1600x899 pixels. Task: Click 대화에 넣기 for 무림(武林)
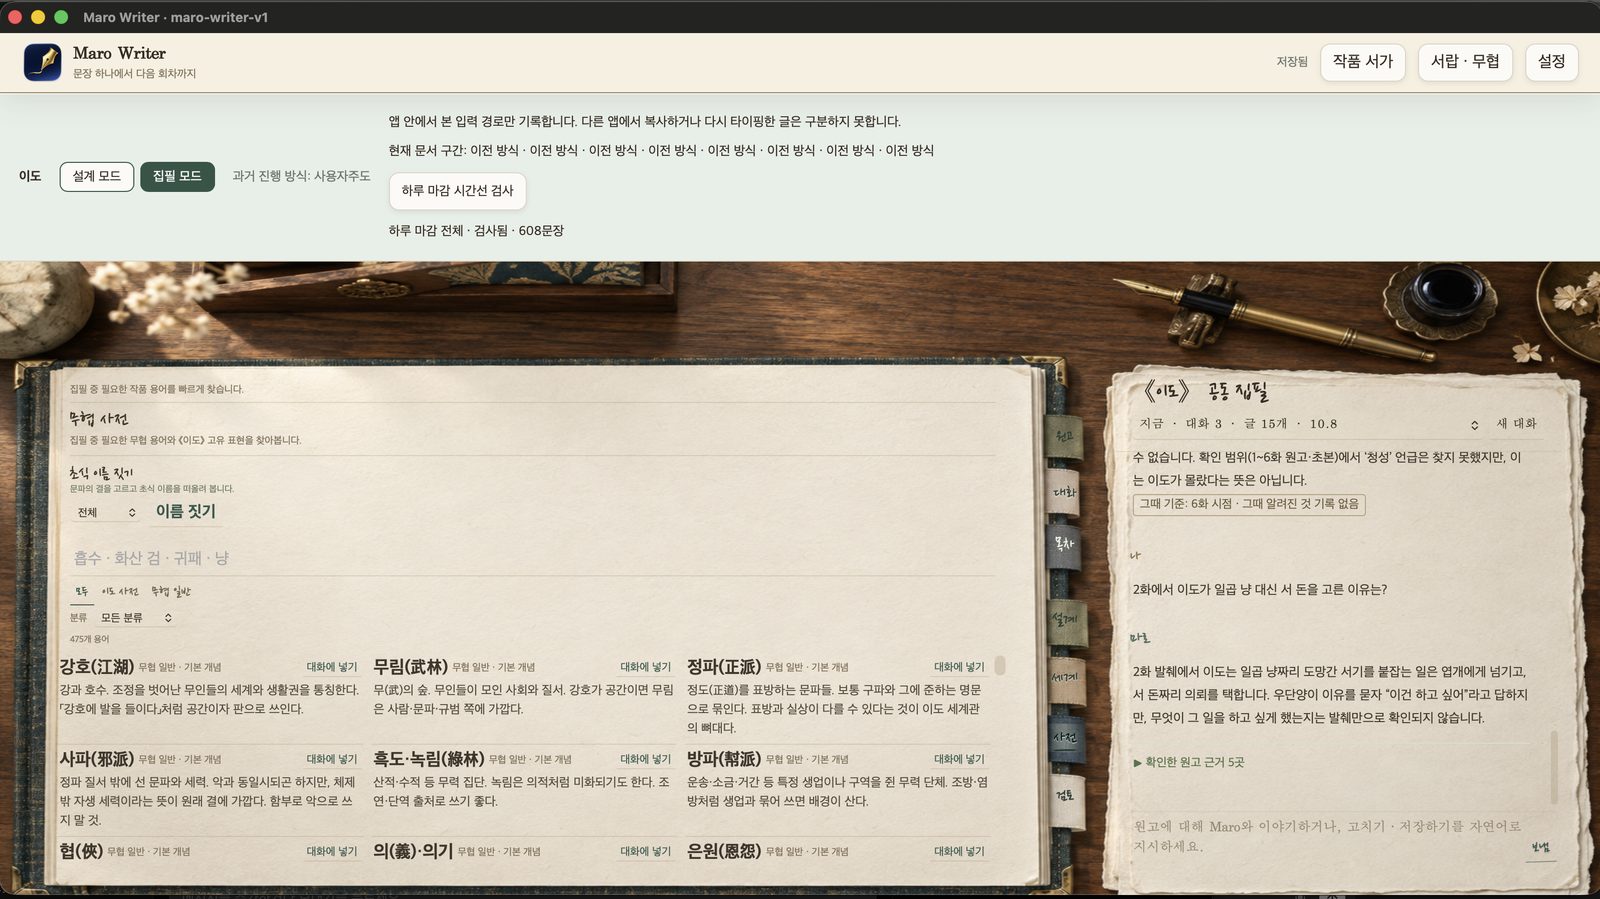(x=646, y=667)
